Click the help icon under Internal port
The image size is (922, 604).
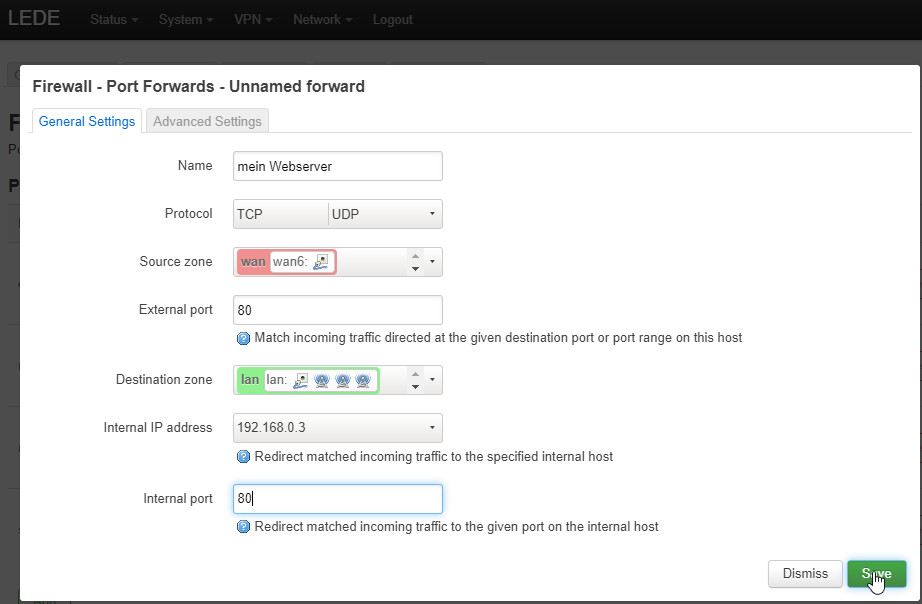click(243, 527)
